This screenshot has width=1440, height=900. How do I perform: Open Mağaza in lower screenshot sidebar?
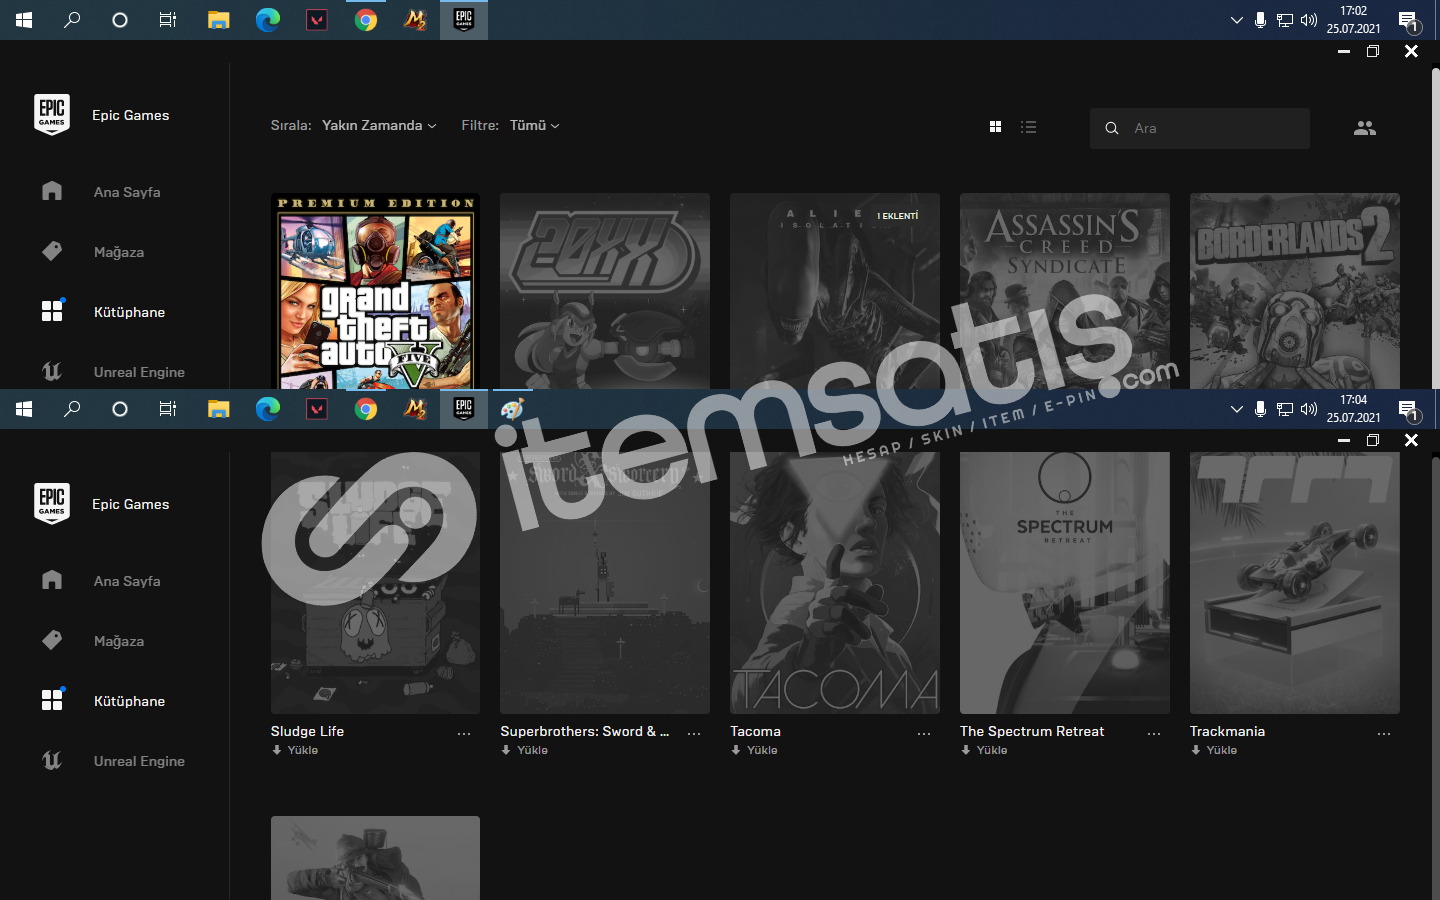(119, 641)
